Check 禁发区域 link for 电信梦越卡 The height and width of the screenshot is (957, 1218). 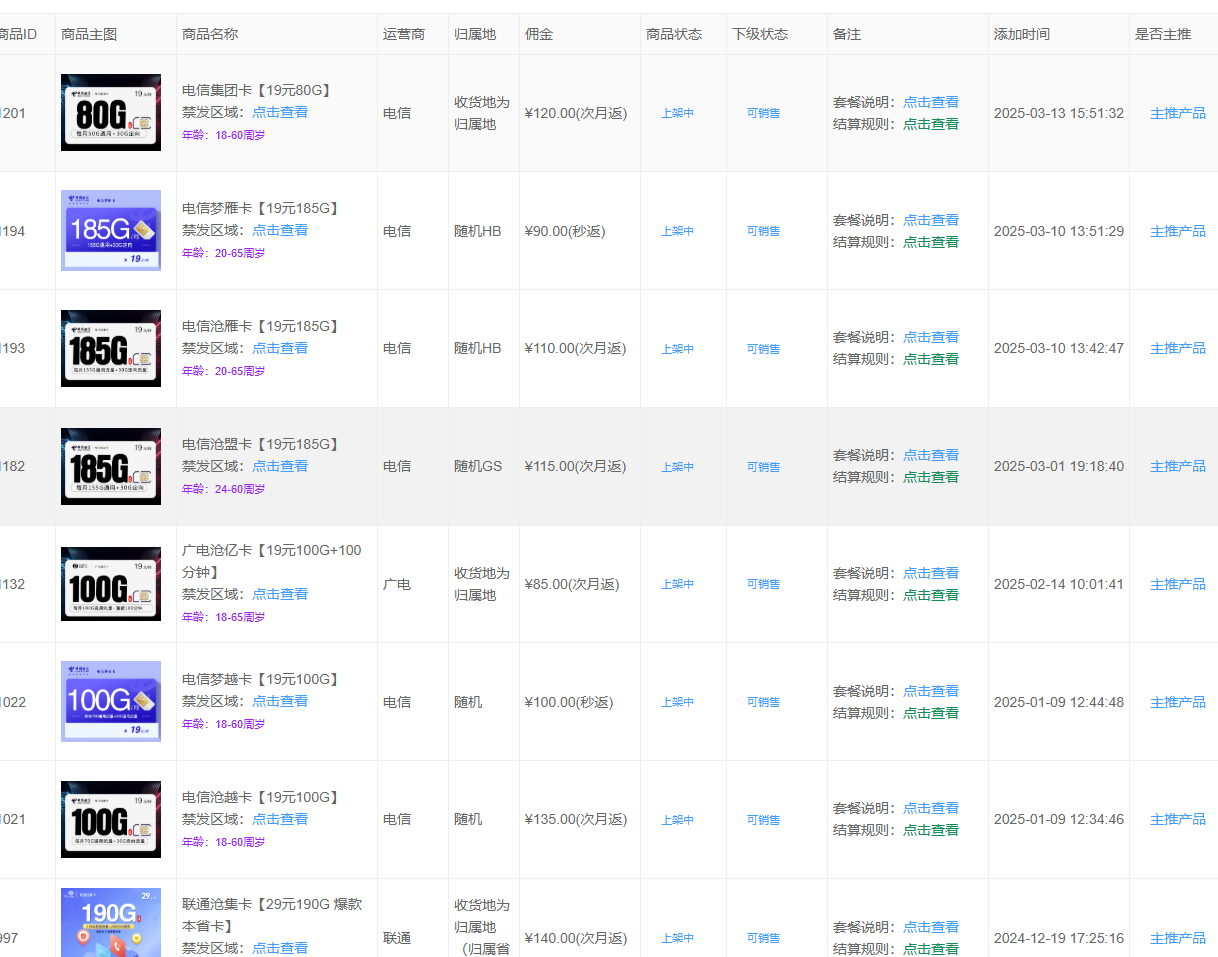[x=280, y=701]
